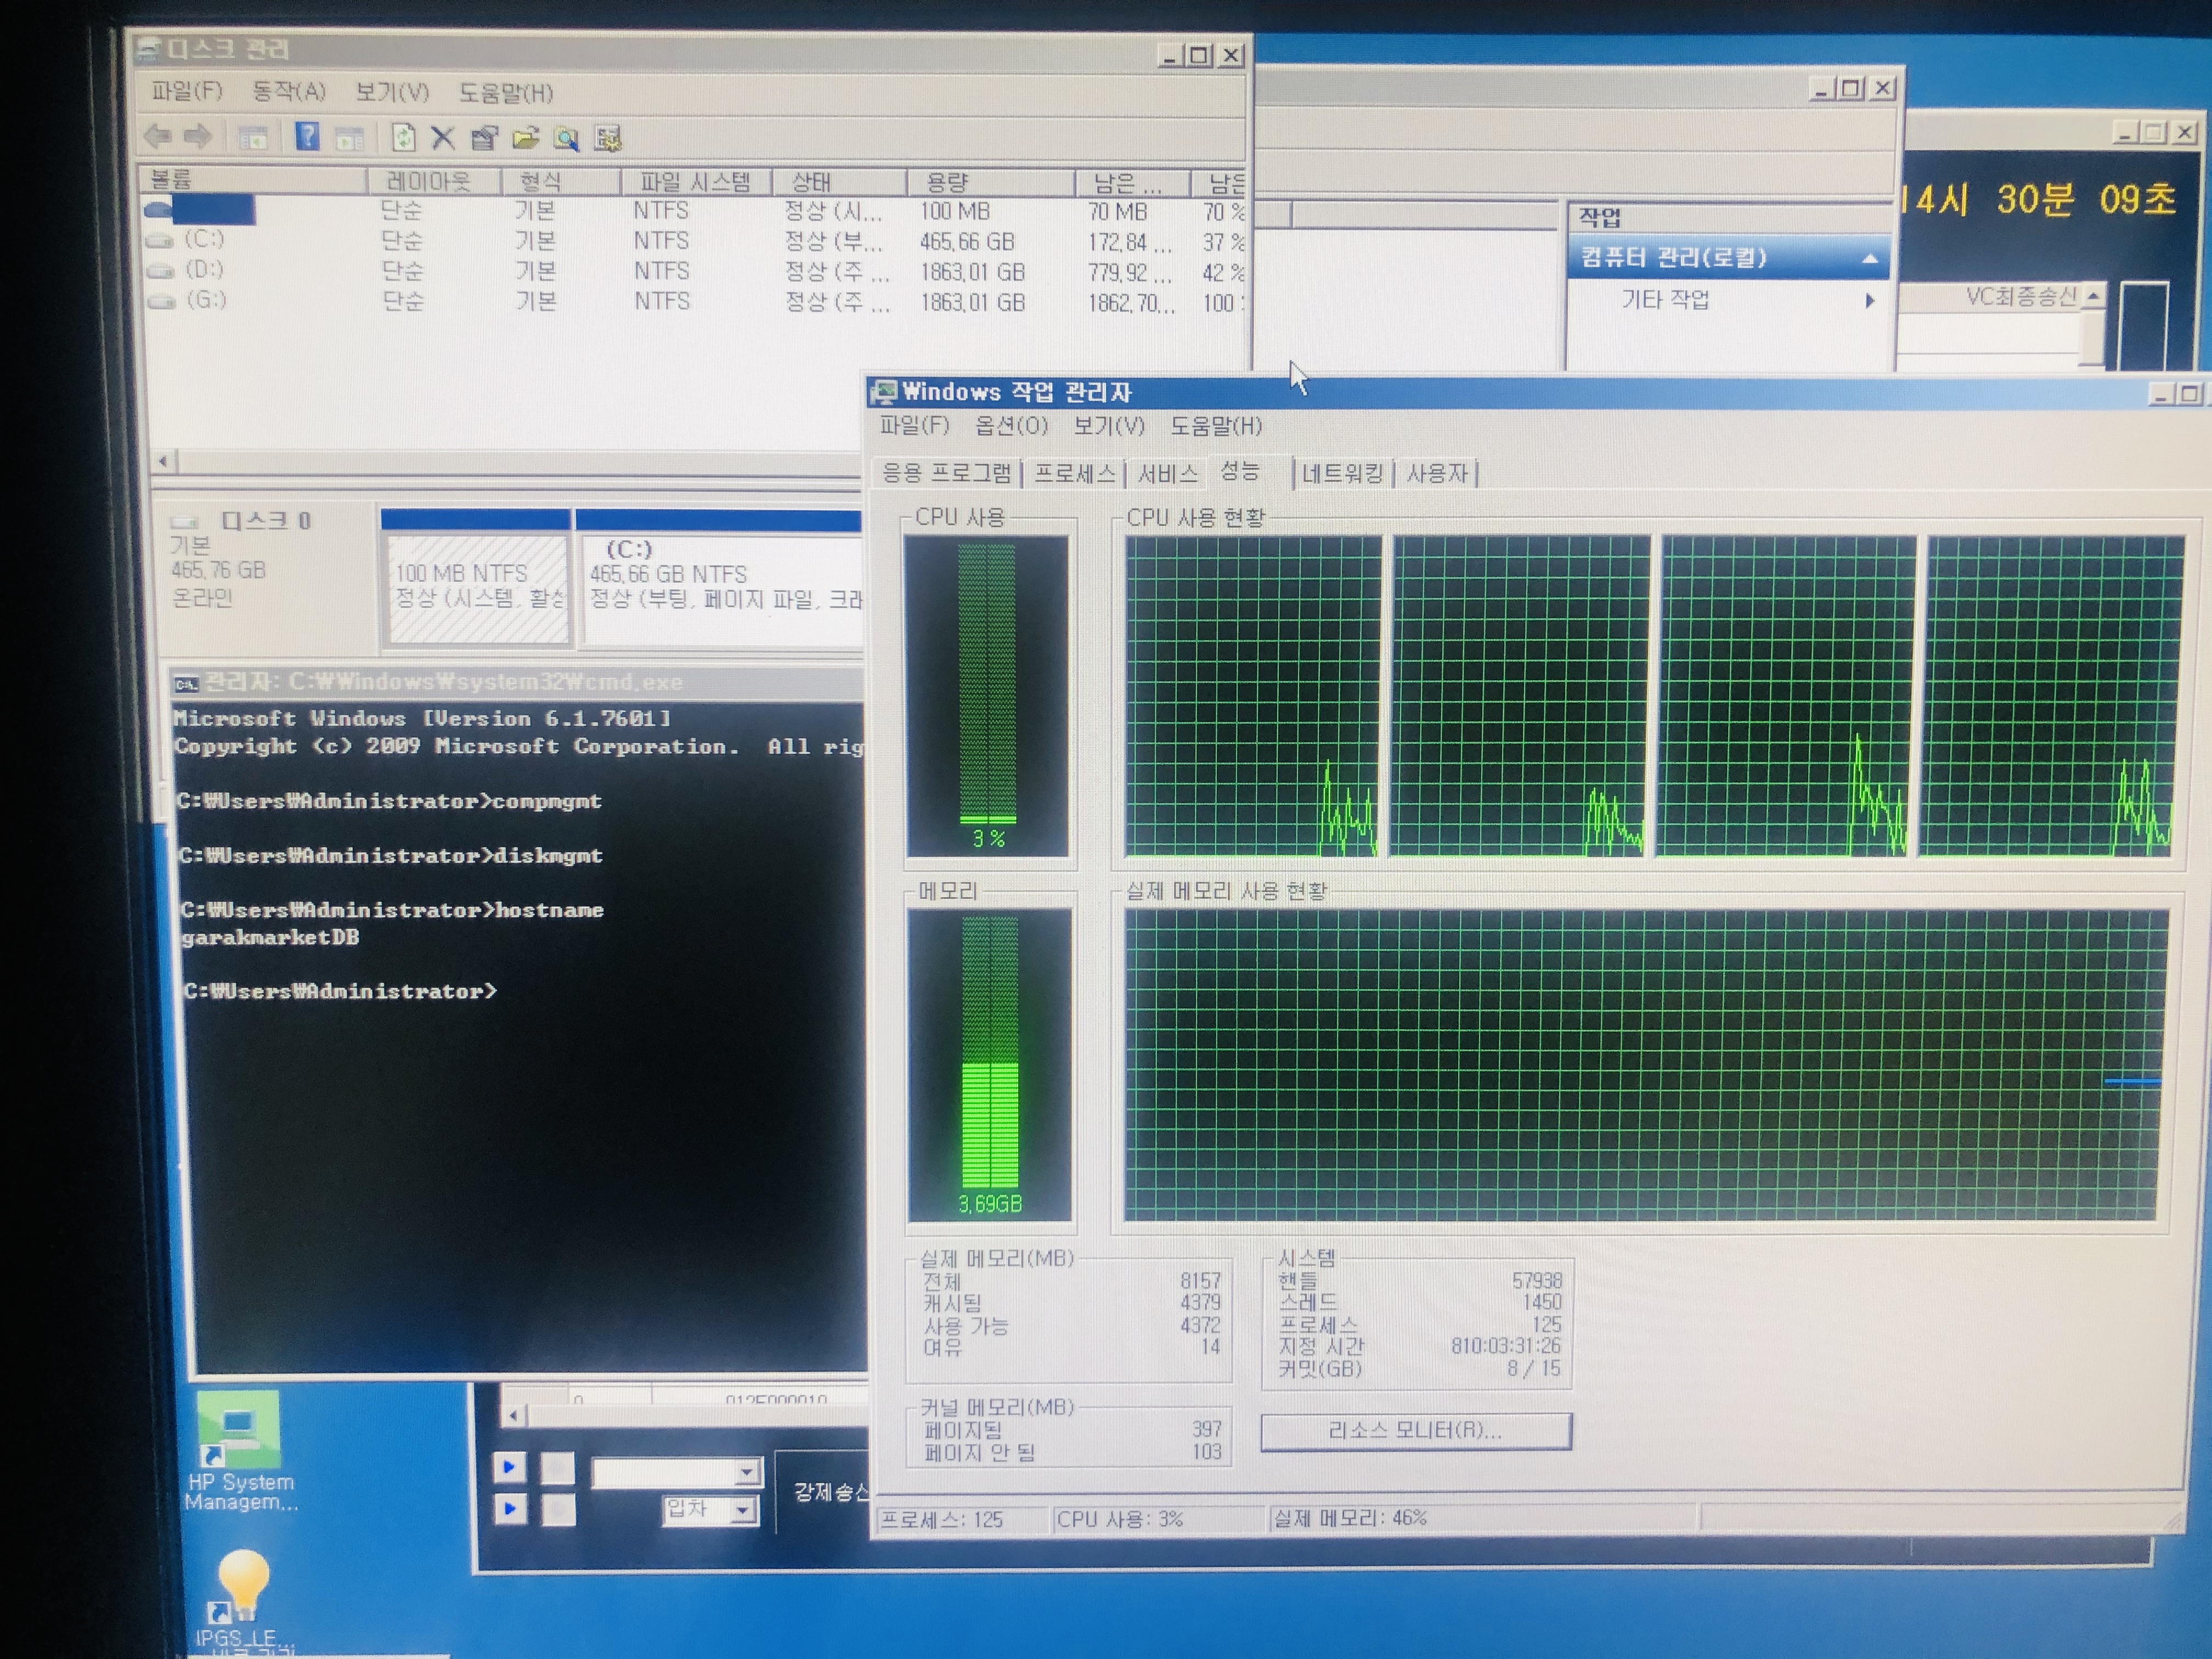The image size is (2212, 1659).
Task: Click the upper blue play button
Action: pyautogui.click(x=509, y=1467)
